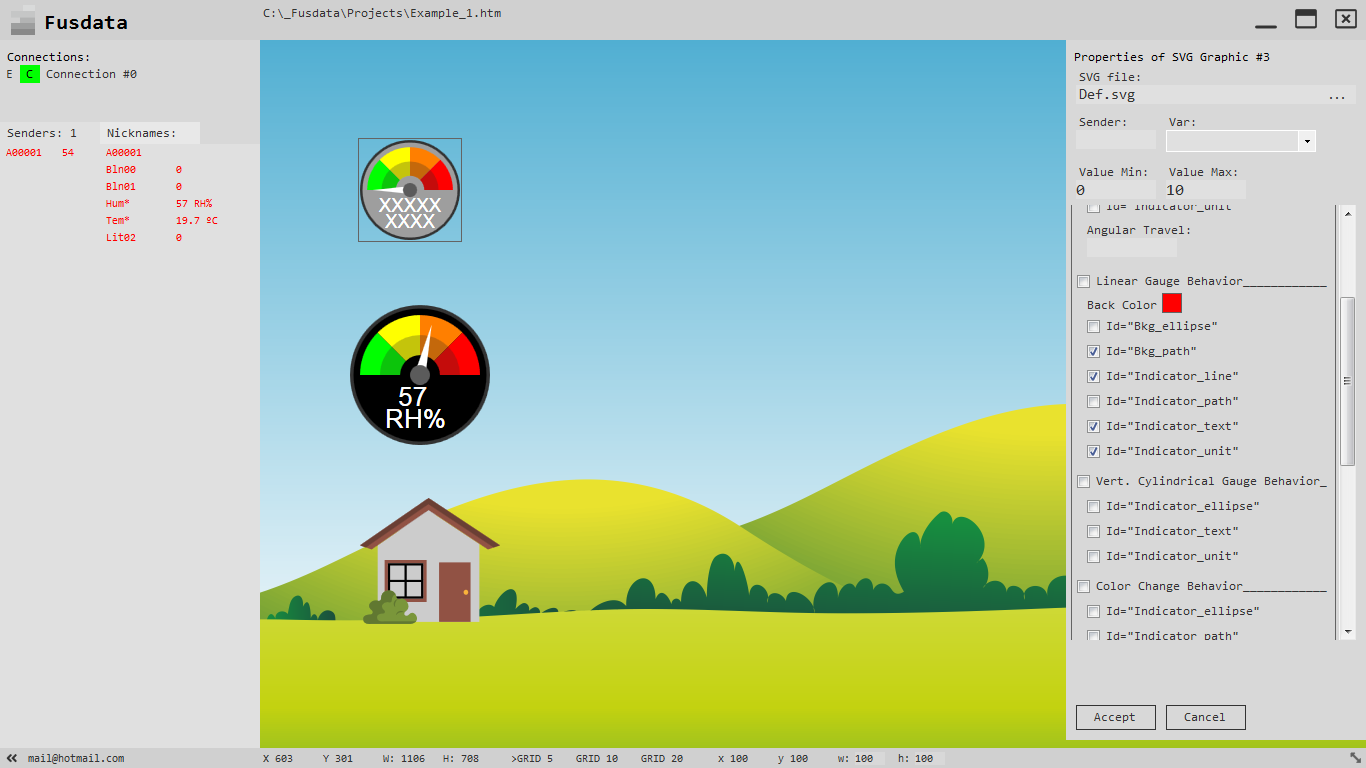
Task: Check Id="Indicator_ellipse" under Vert. Cylindrical Gauge
Action: pos(1093,506)
